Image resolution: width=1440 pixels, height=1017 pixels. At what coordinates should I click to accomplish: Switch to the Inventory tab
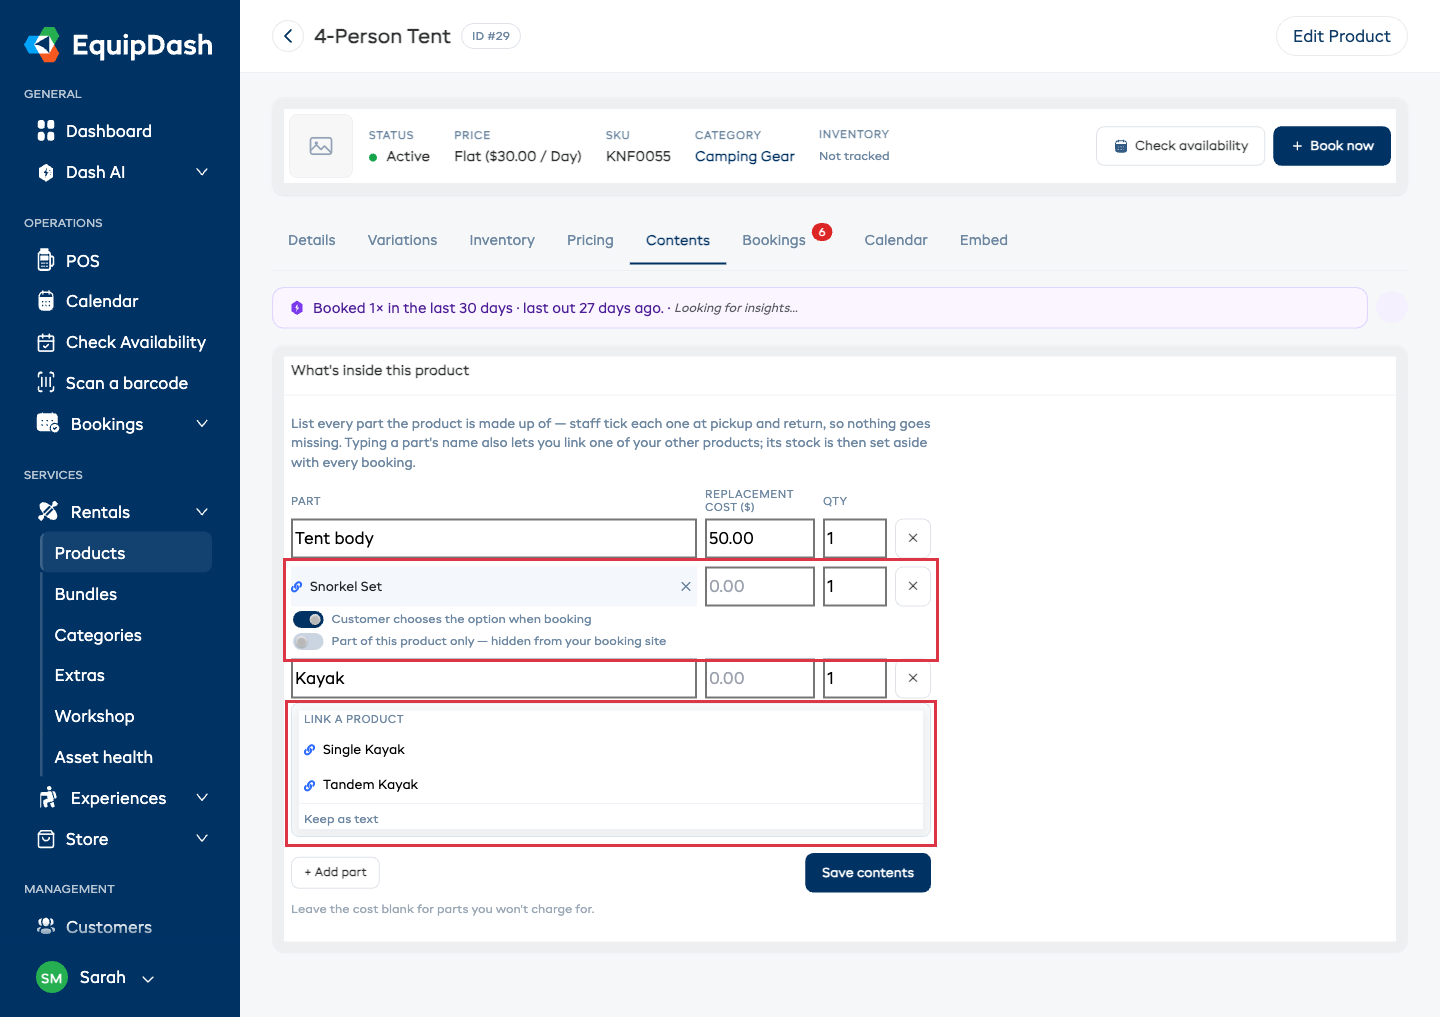coord(502,240)
